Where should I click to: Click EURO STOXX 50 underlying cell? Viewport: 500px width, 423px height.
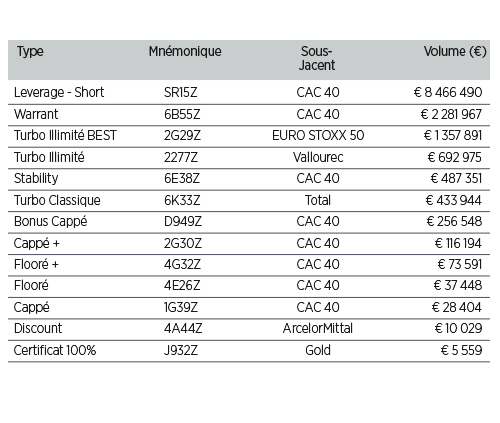(318, 136)
